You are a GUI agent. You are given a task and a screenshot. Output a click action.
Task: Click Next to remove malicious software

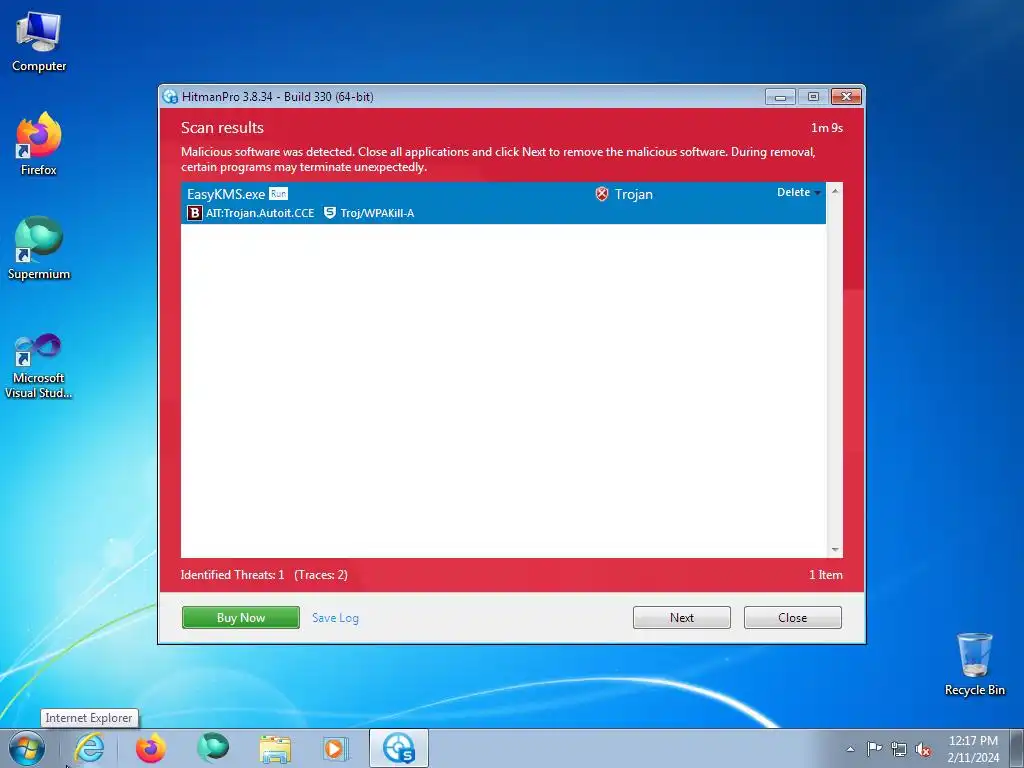[682, 617]
